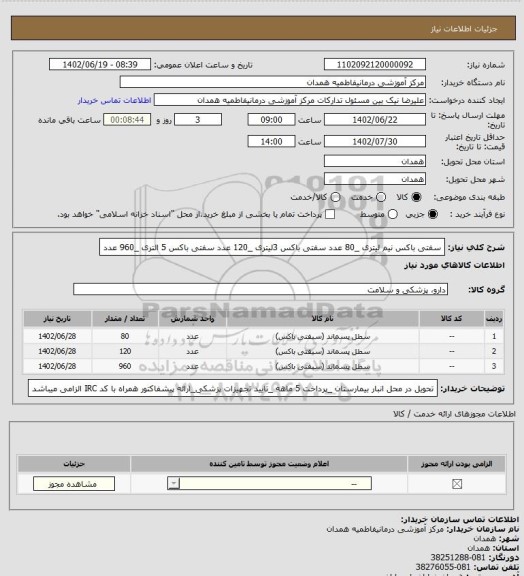Click the الزامی بودن ارائه مجوز header
524x576 pixels.
[x=456, y=464]
